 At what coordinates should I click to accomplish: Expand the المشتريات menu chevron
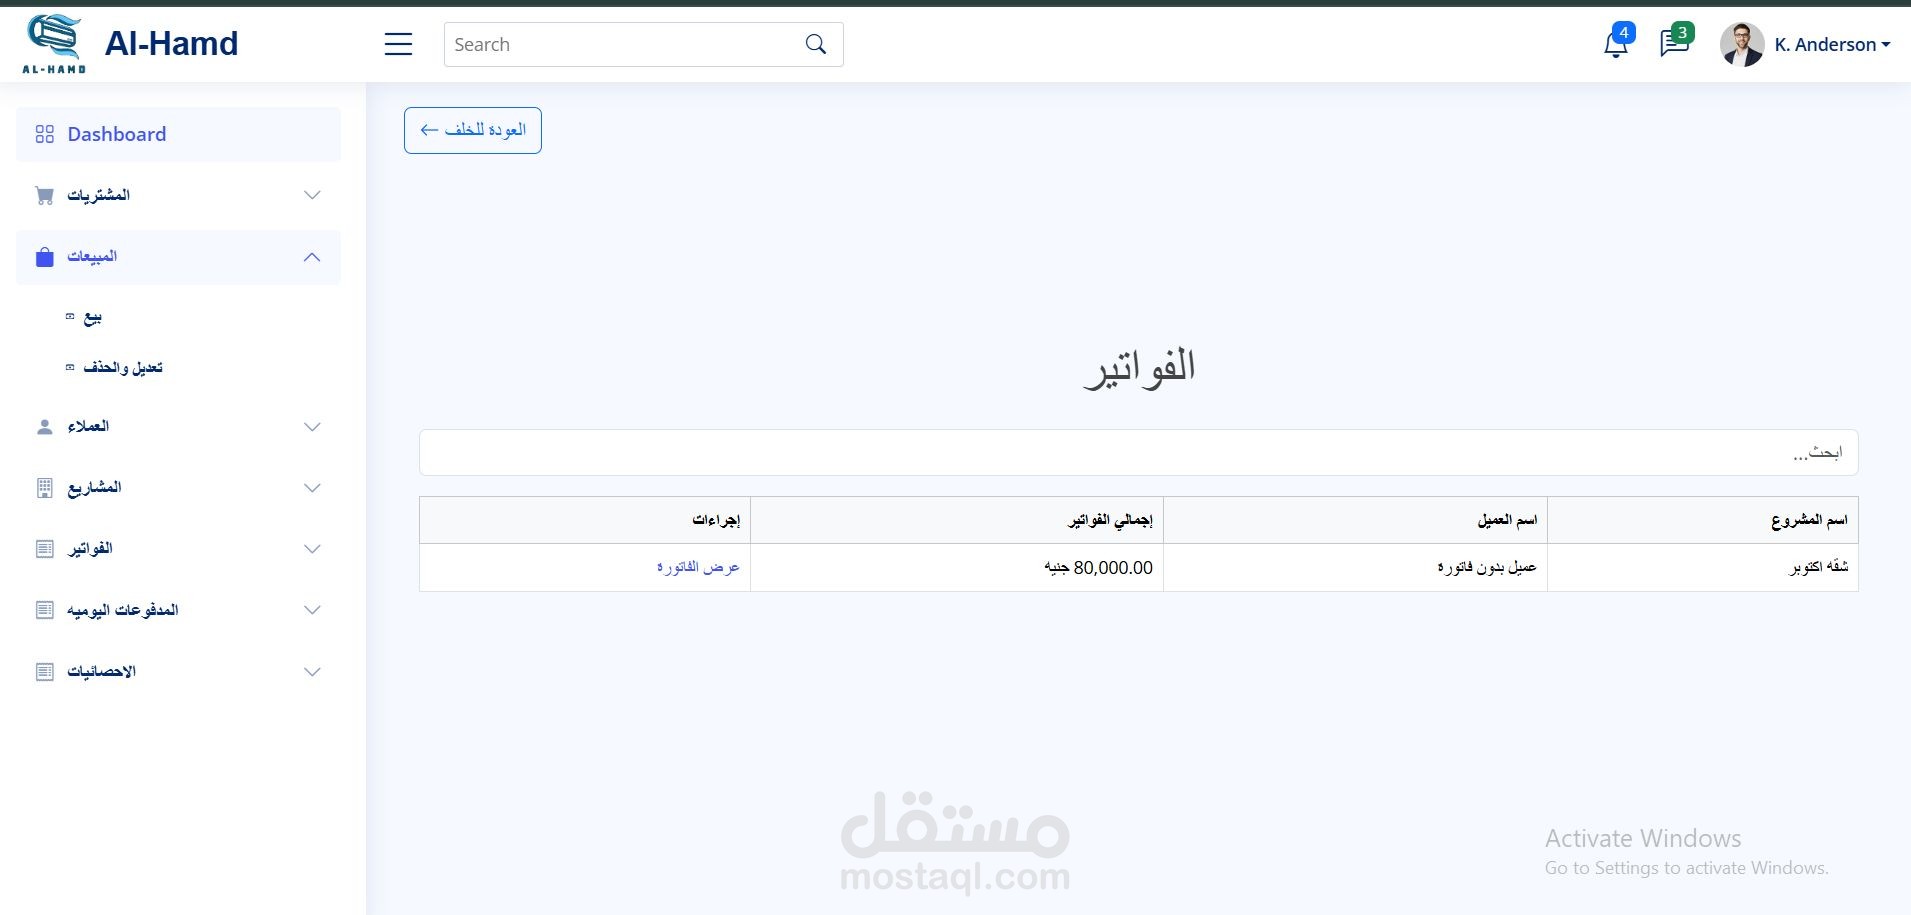point(312,195)
